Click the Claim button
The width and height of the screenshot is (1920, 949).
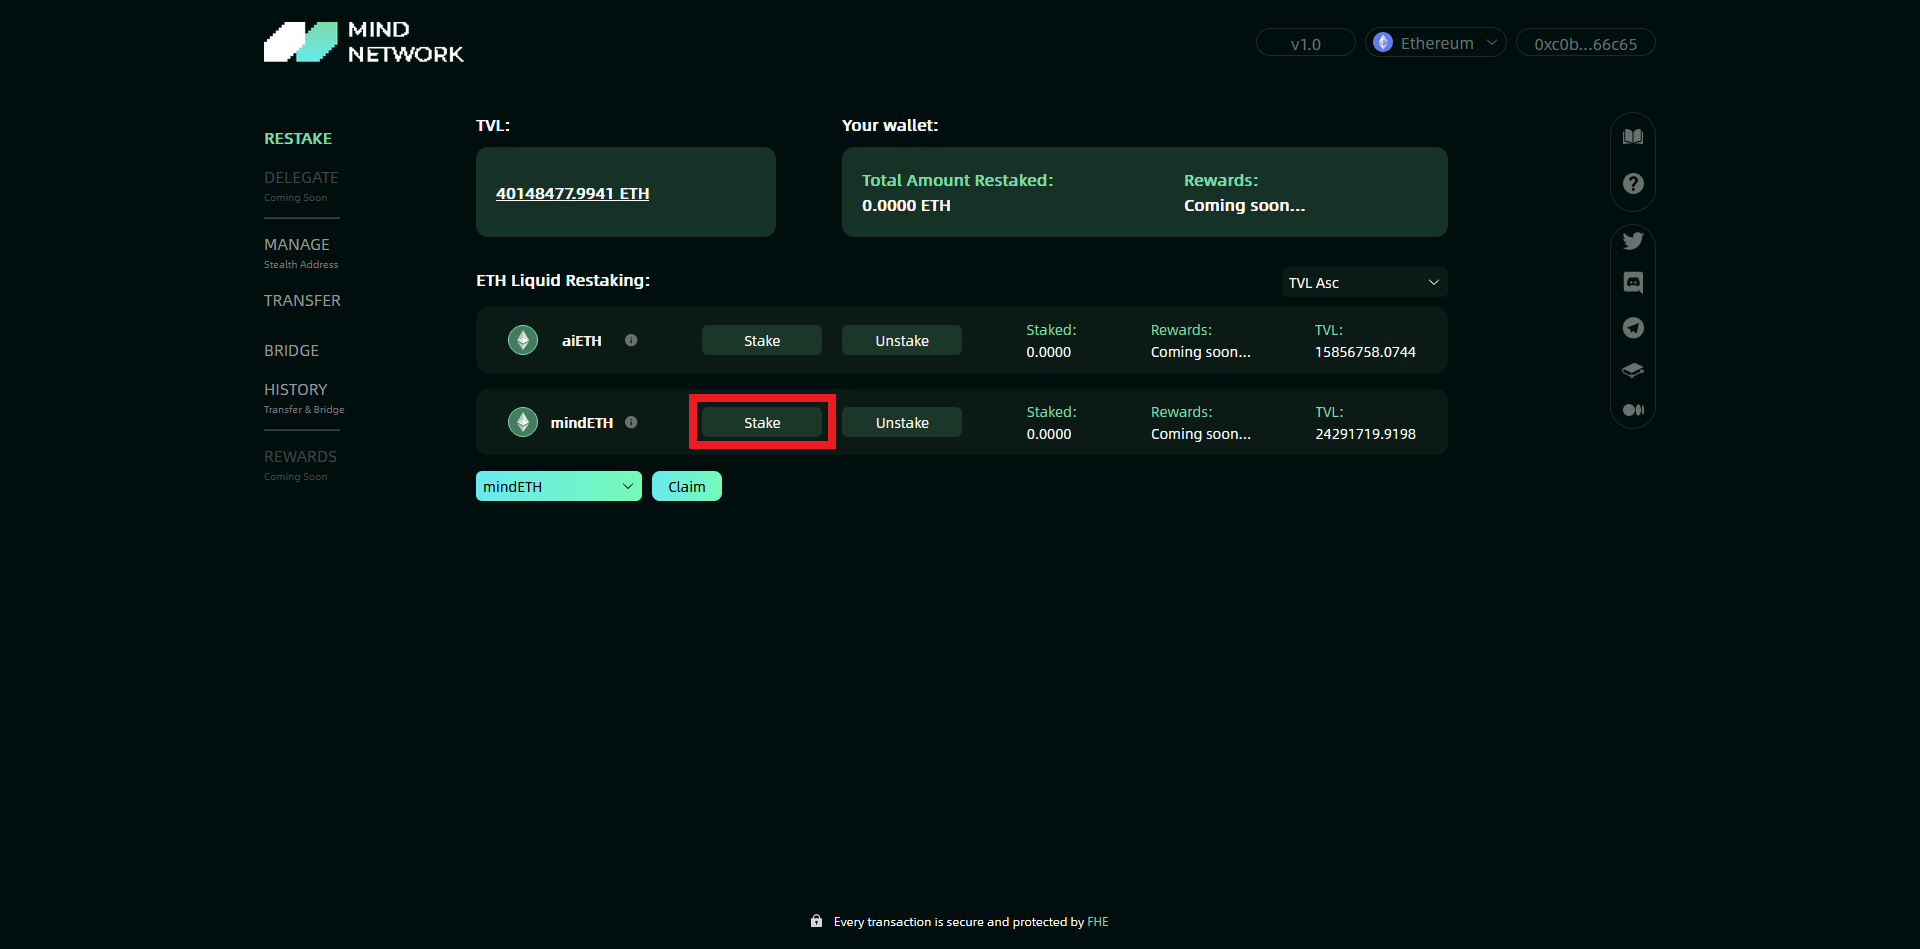(686, 487)
